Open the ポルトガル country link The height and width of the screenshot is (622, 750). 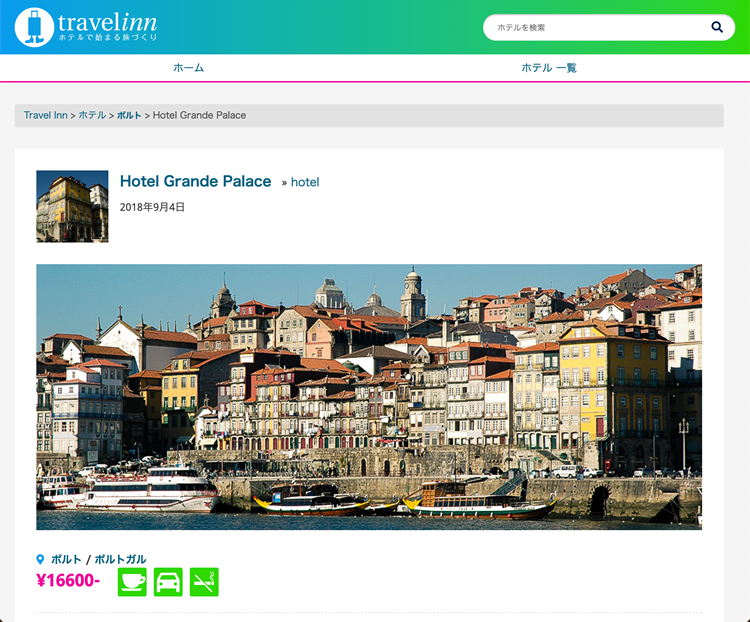tap(120, 560)
